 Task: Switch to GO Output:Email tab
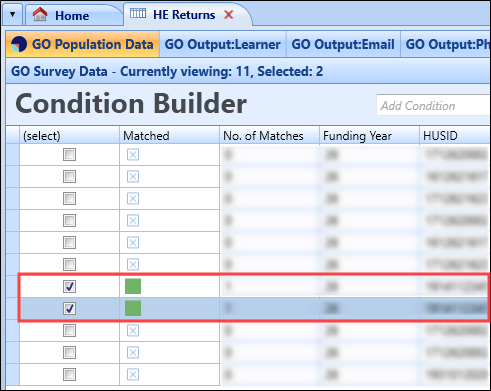343,44
